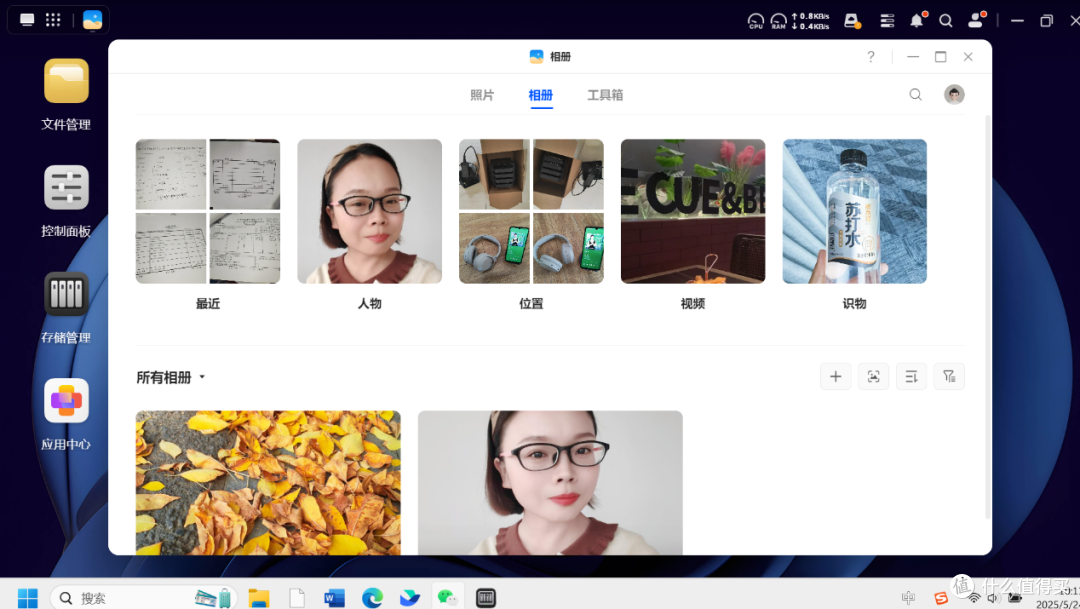Click the sort albums icon button

point(911,376)
